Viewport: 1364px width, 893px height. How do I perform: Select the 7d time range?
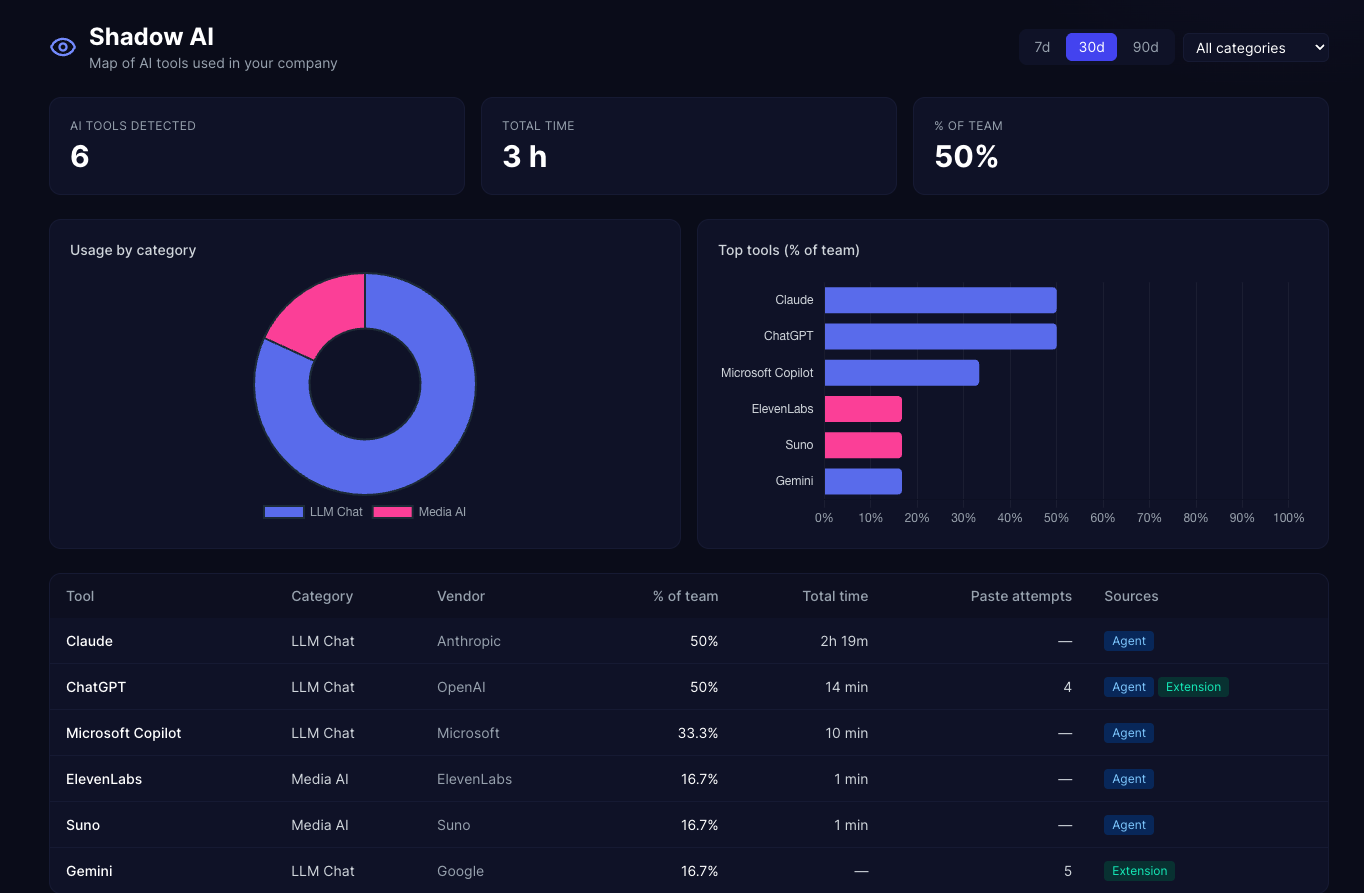1042,47
